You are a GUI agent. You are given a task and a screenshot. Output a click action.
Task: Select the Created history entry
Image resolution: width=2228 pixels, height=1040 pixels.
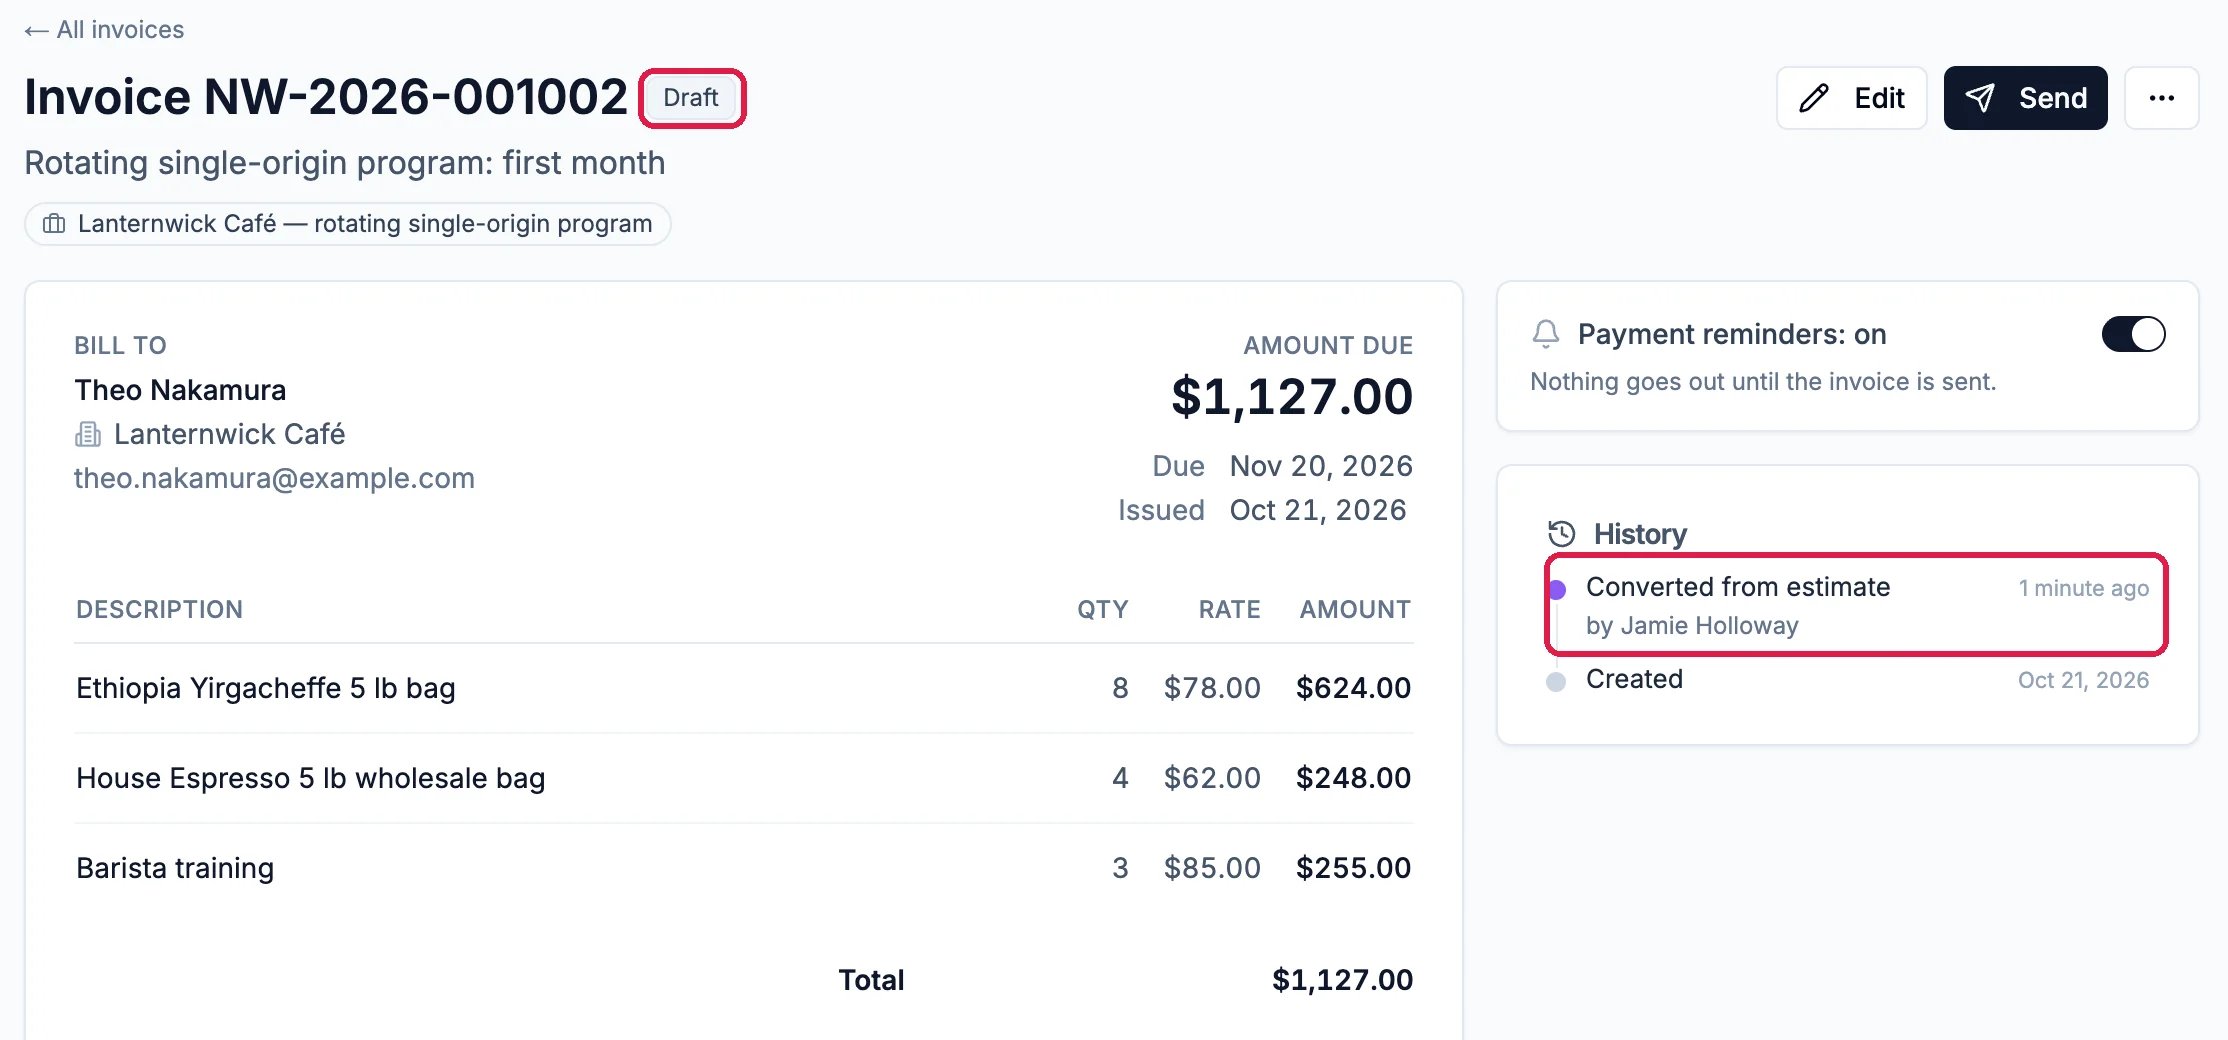tap(1848, 680)
